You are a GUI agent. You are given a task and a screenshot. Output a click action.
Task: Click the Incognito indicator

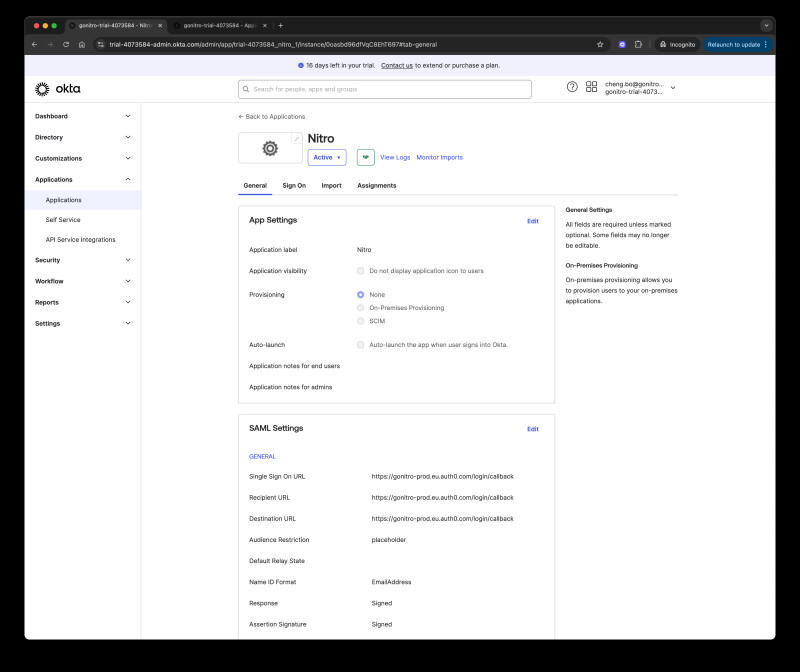[x=677, y=44]
